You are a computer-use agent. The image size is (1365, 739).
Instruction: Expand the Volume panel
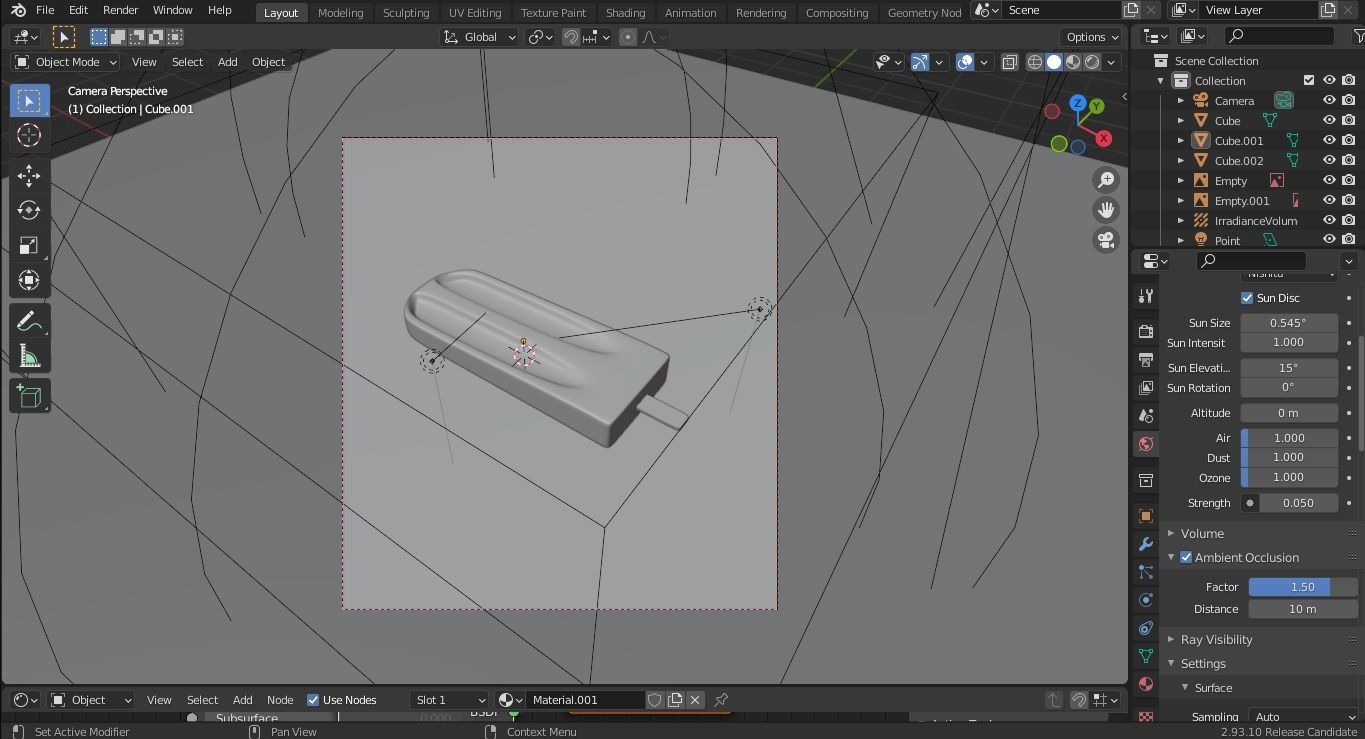(1202, 533)
